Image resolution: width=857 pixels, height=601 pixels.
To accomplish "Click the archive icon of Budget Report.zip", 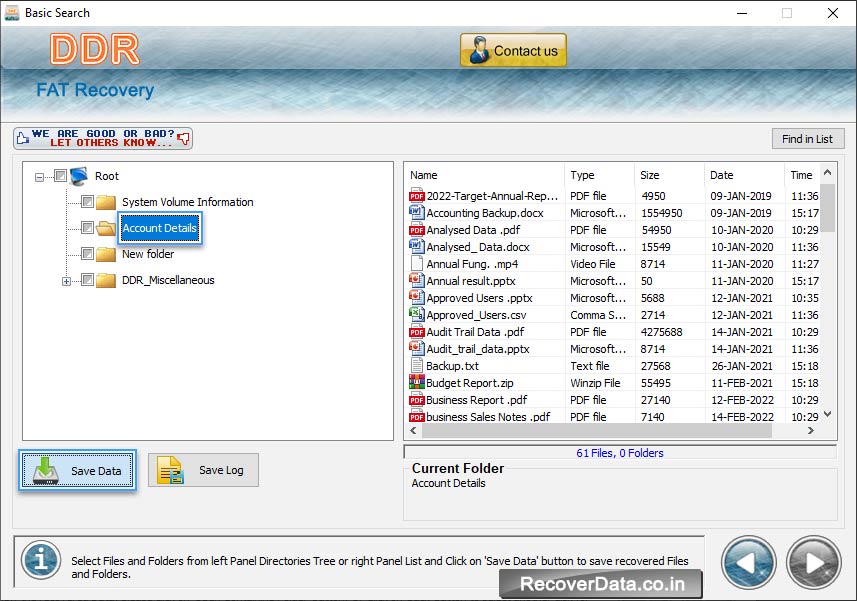I will (416, 382).
